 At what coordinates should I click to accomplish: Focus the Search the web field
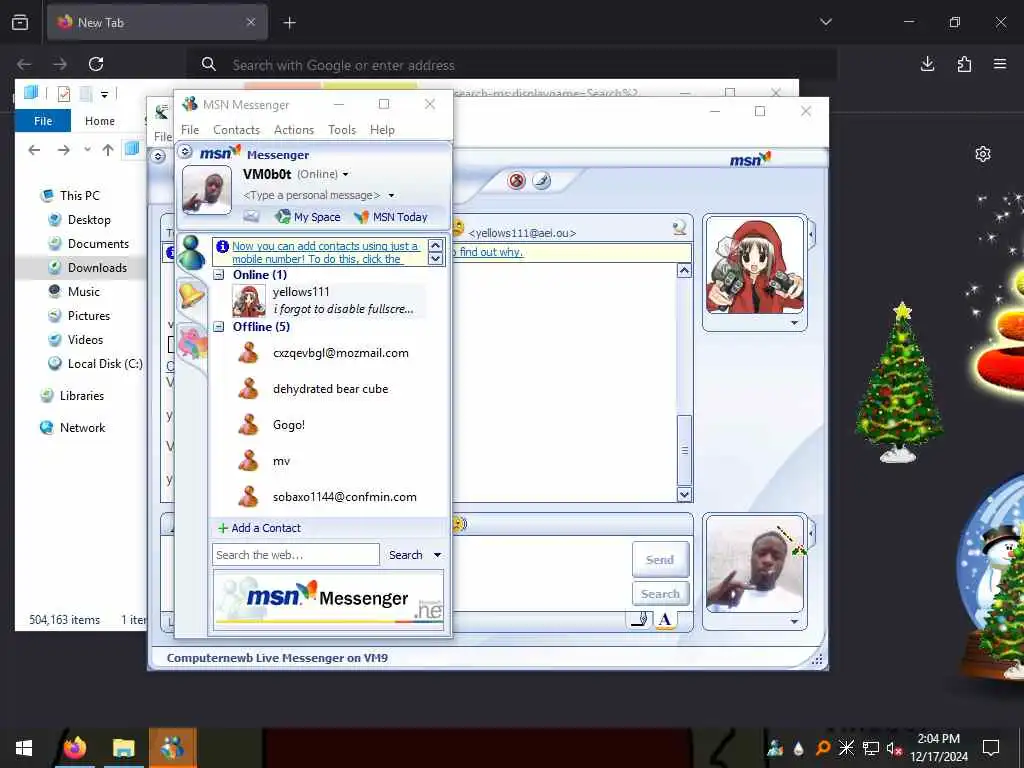[295, 555]
